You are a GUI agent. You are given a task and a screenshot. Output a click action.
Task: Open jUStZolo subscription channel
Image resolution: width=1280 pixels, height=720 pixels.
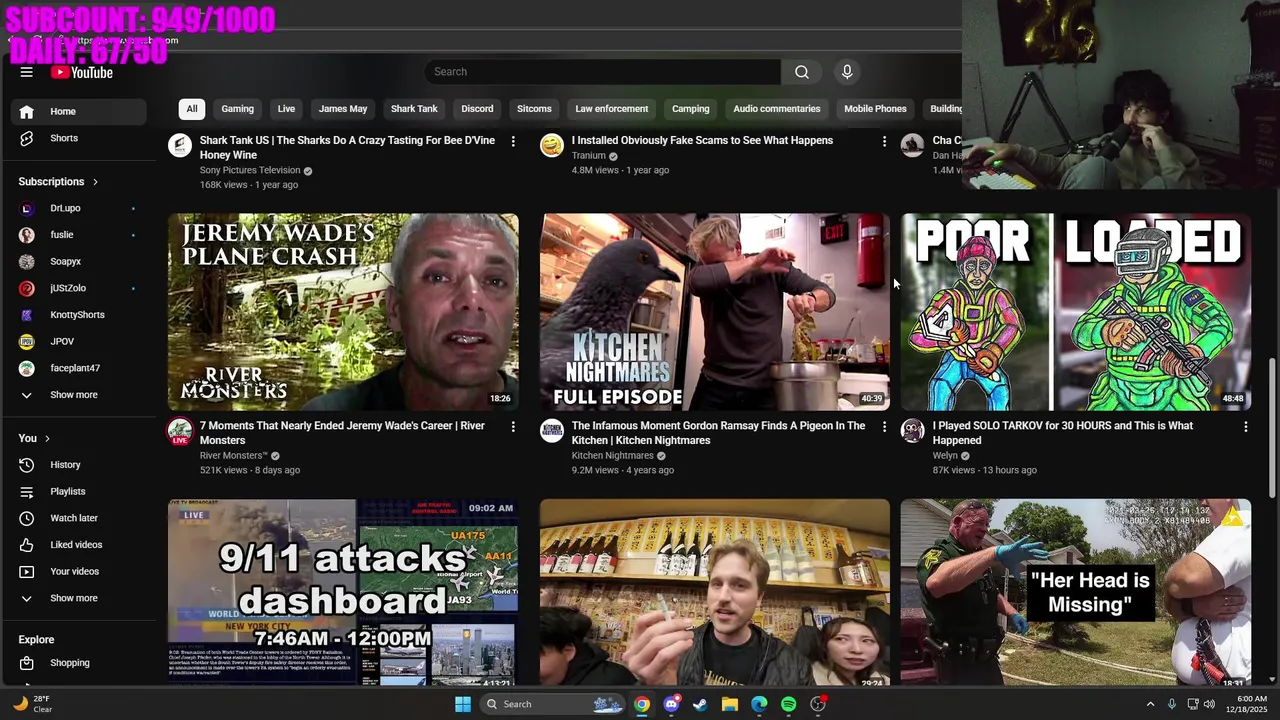pyautogui.click(x=79, y=288)
